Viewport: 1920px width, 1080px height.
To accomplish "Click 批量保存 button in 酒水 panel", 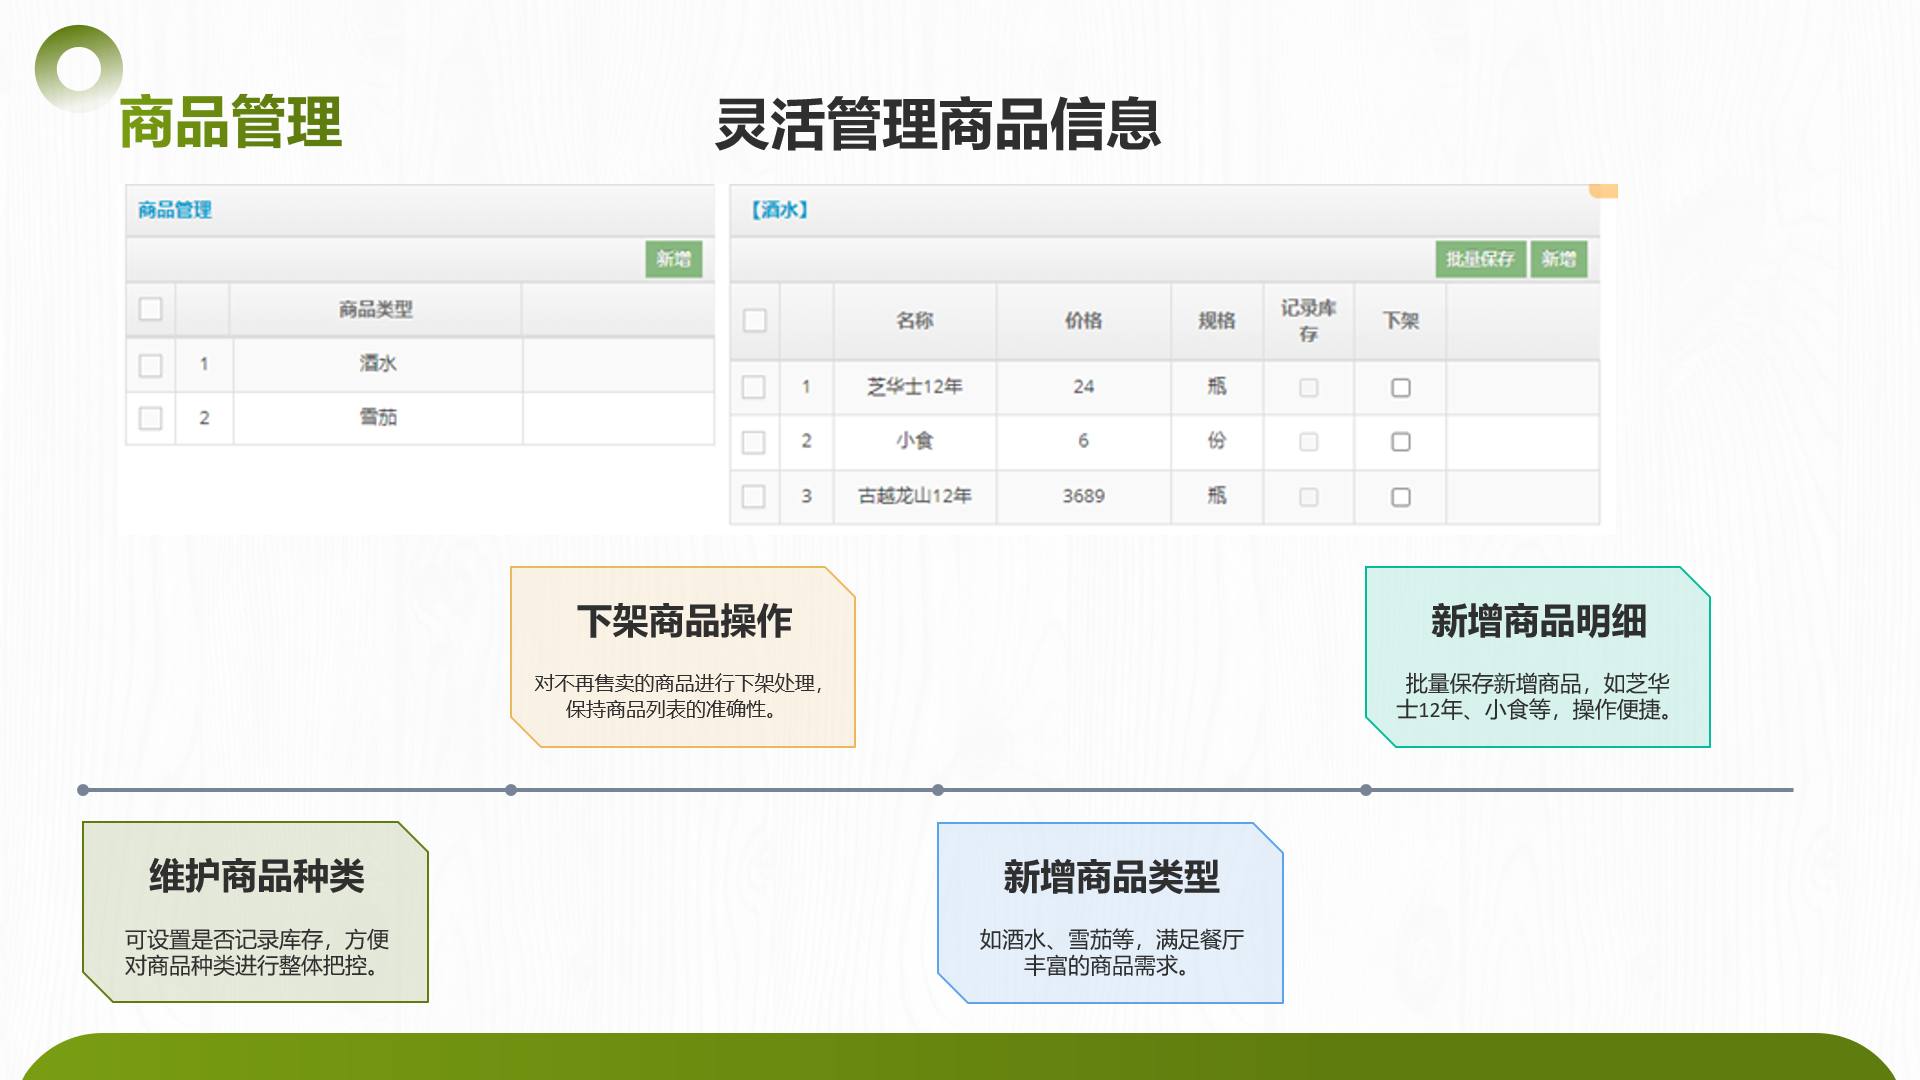I will pyautogui.click(x=1480, y=259).
